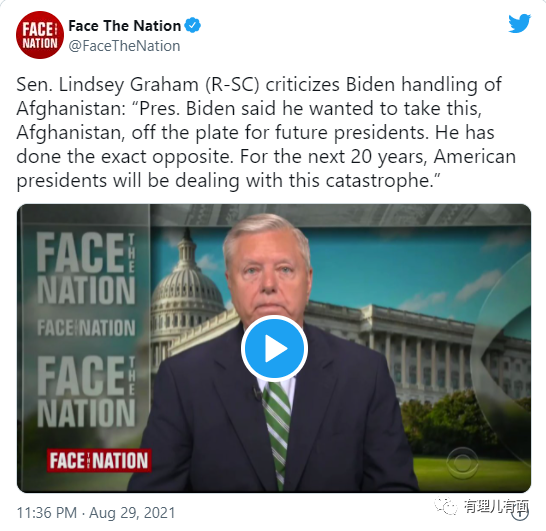Click the tweet text mentioning Sen. Lindsey Graham
546x531 pixels.
click(x=266, y=132)
